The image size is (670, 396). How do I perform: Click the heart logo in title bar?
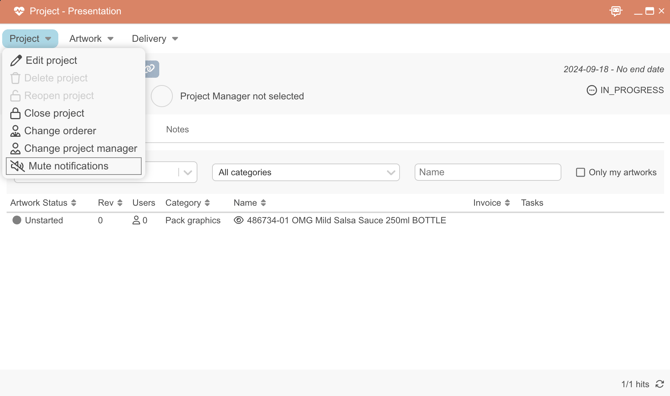coord(19,11)
